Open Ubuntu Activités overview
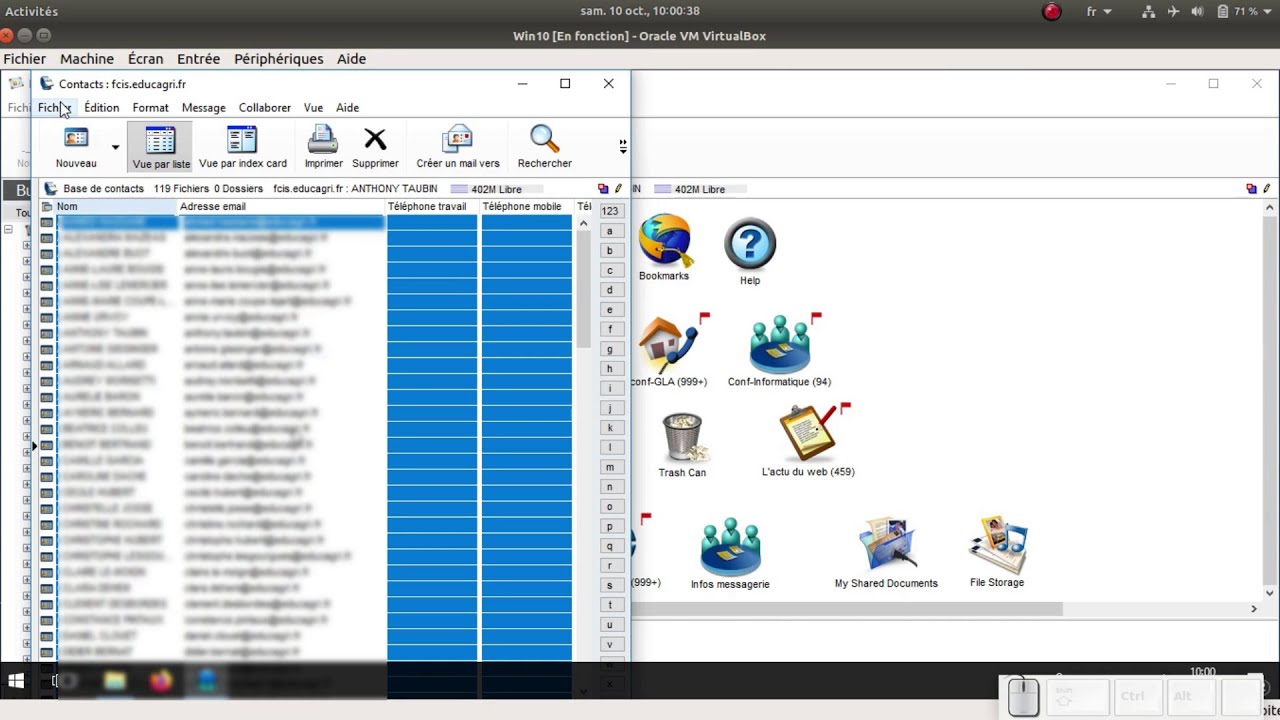The width and height of the screenshot is (1280, 720). pos(32,11)
